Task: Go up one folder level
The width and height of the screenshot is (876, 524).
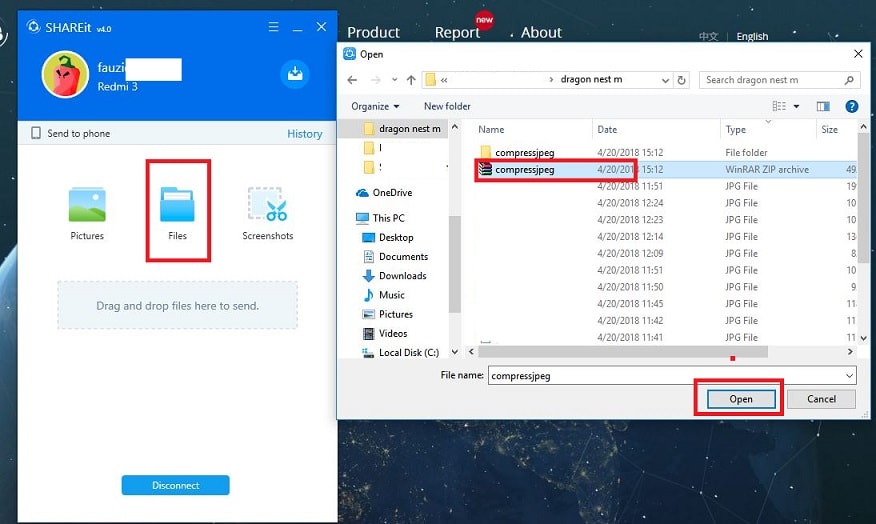Action: [411, 80]
